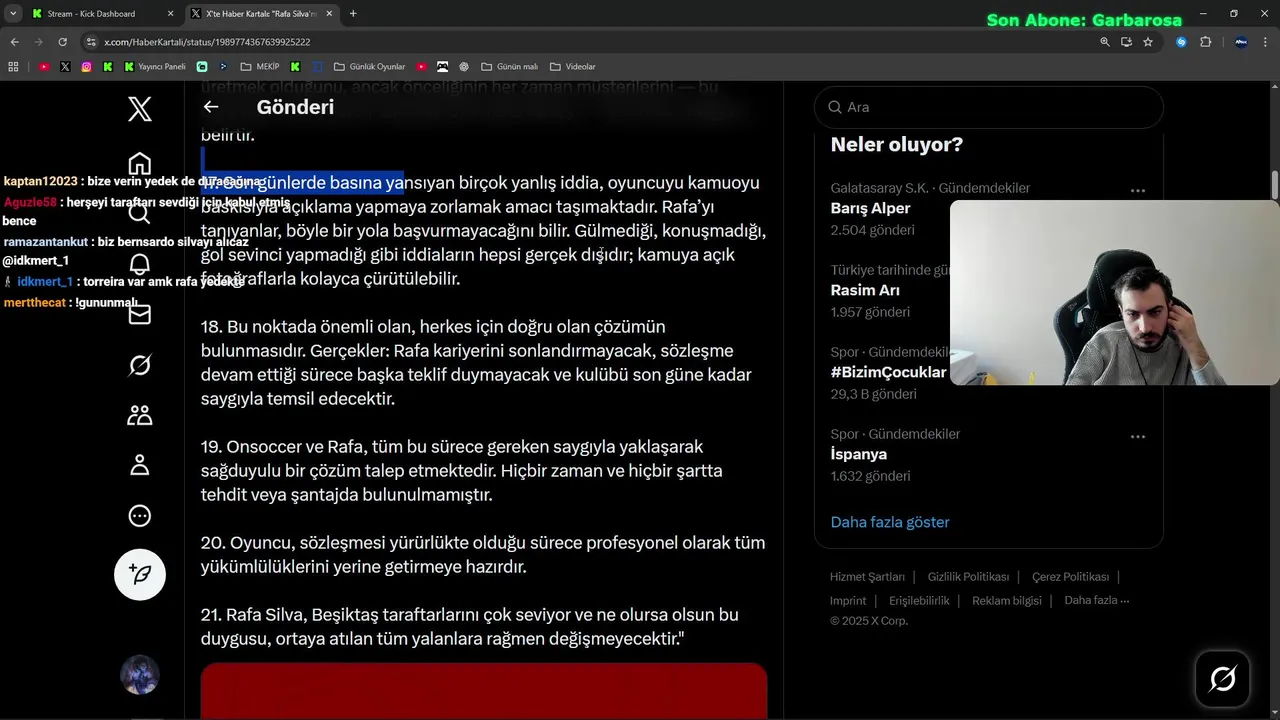This screenshot has width=1280, height=720.
Task: Open account avatar at sidebar bottom
Action: [x=140, y=675]
